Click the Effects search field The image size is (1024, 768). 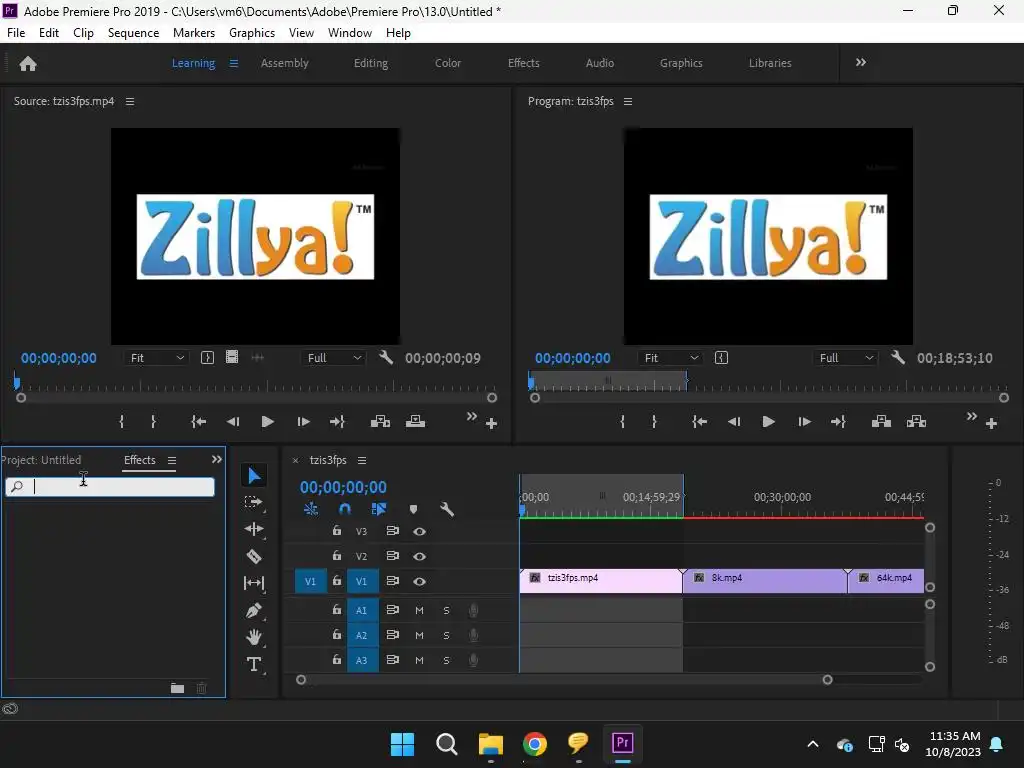[110, 487]
